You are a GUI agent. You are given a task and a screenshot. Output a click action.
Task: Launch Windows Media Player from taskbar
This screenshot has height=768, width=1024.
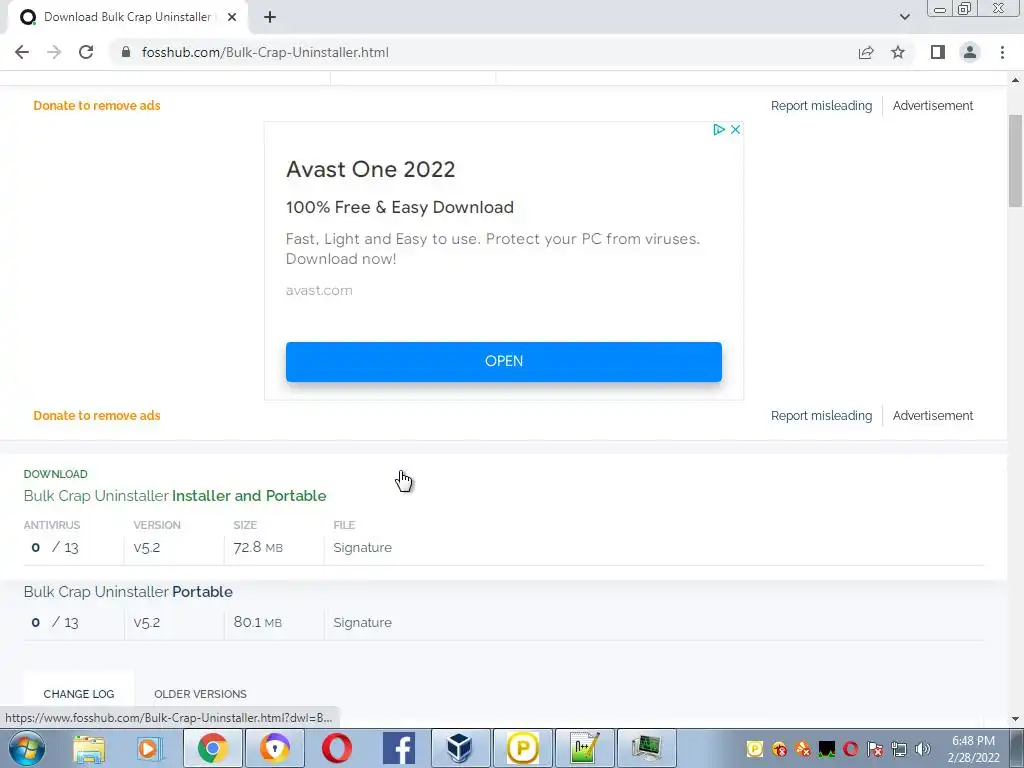pyautogui.click(x=149, y=748)
